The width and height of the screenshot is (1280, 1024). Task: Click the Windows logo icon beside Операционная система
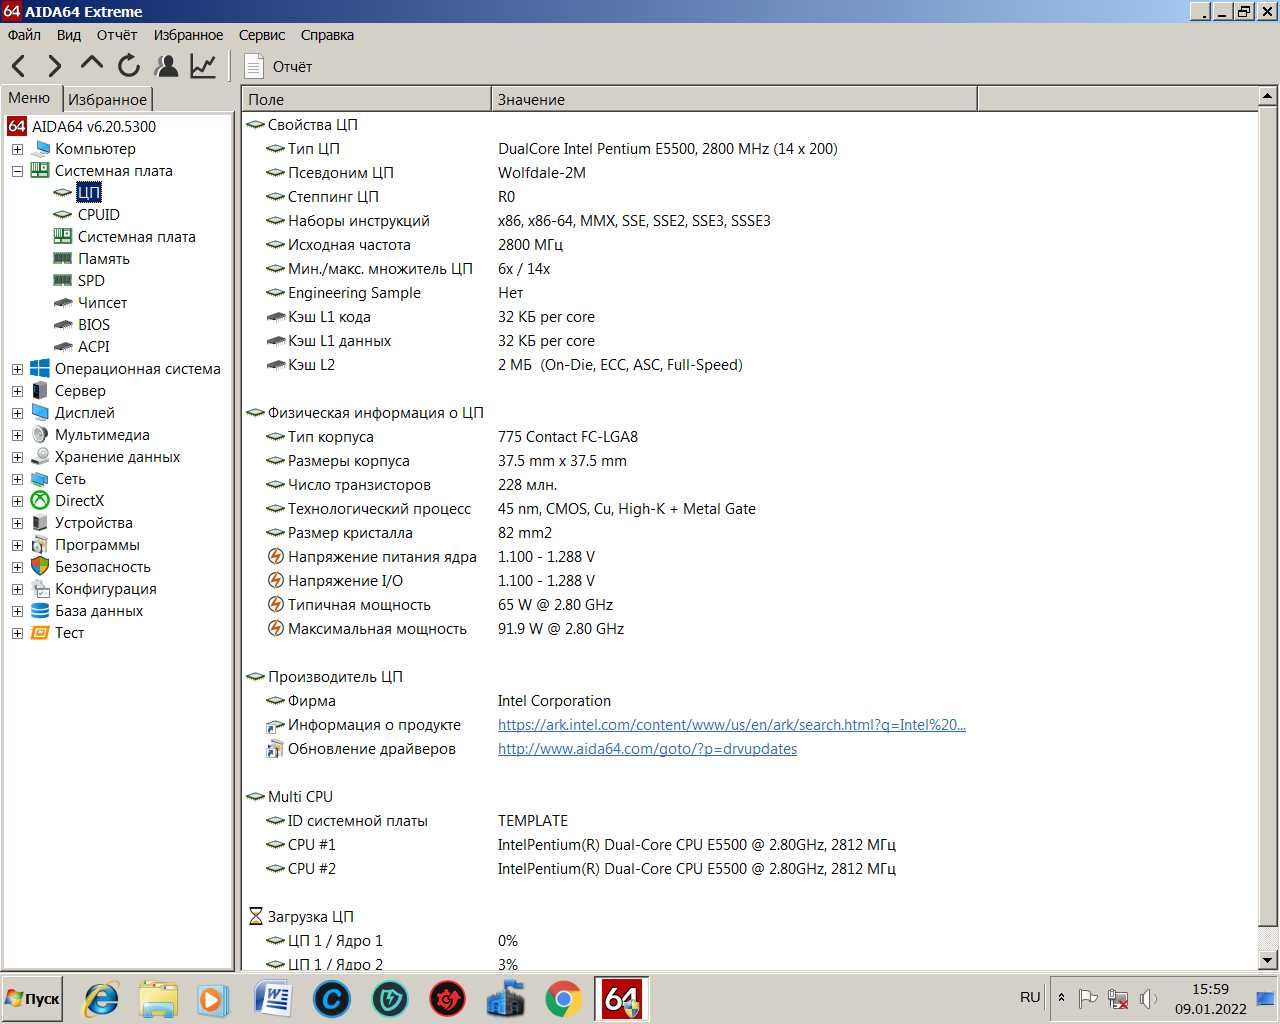[x=40, y=369]
